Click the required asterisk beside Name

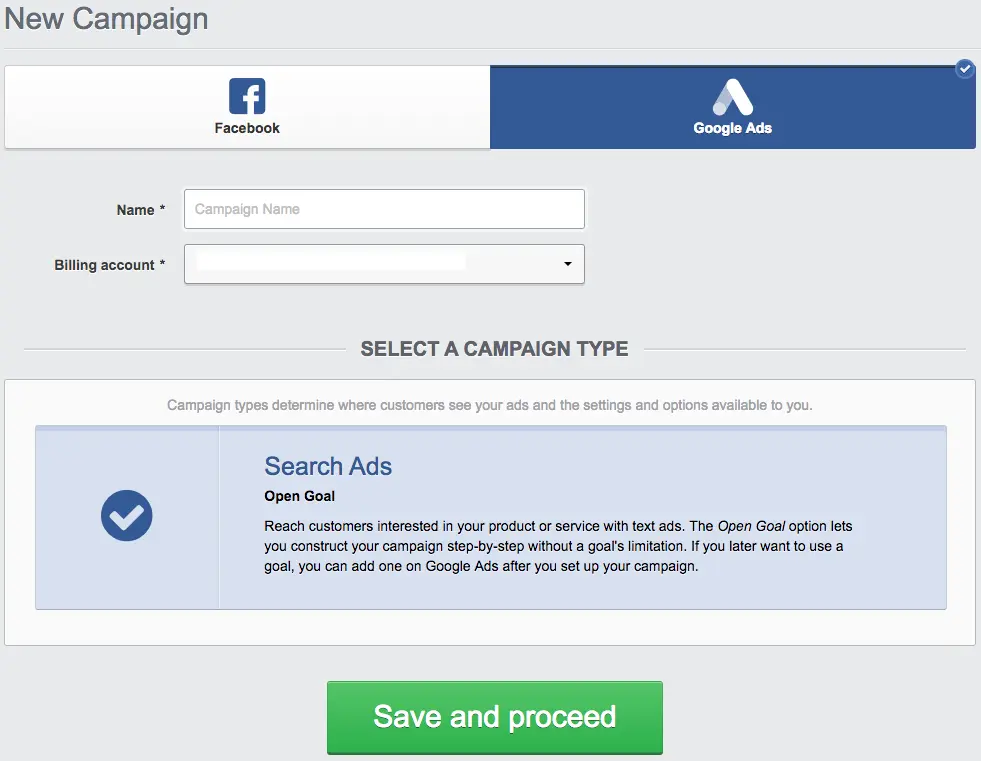click(x=162, y=209)
